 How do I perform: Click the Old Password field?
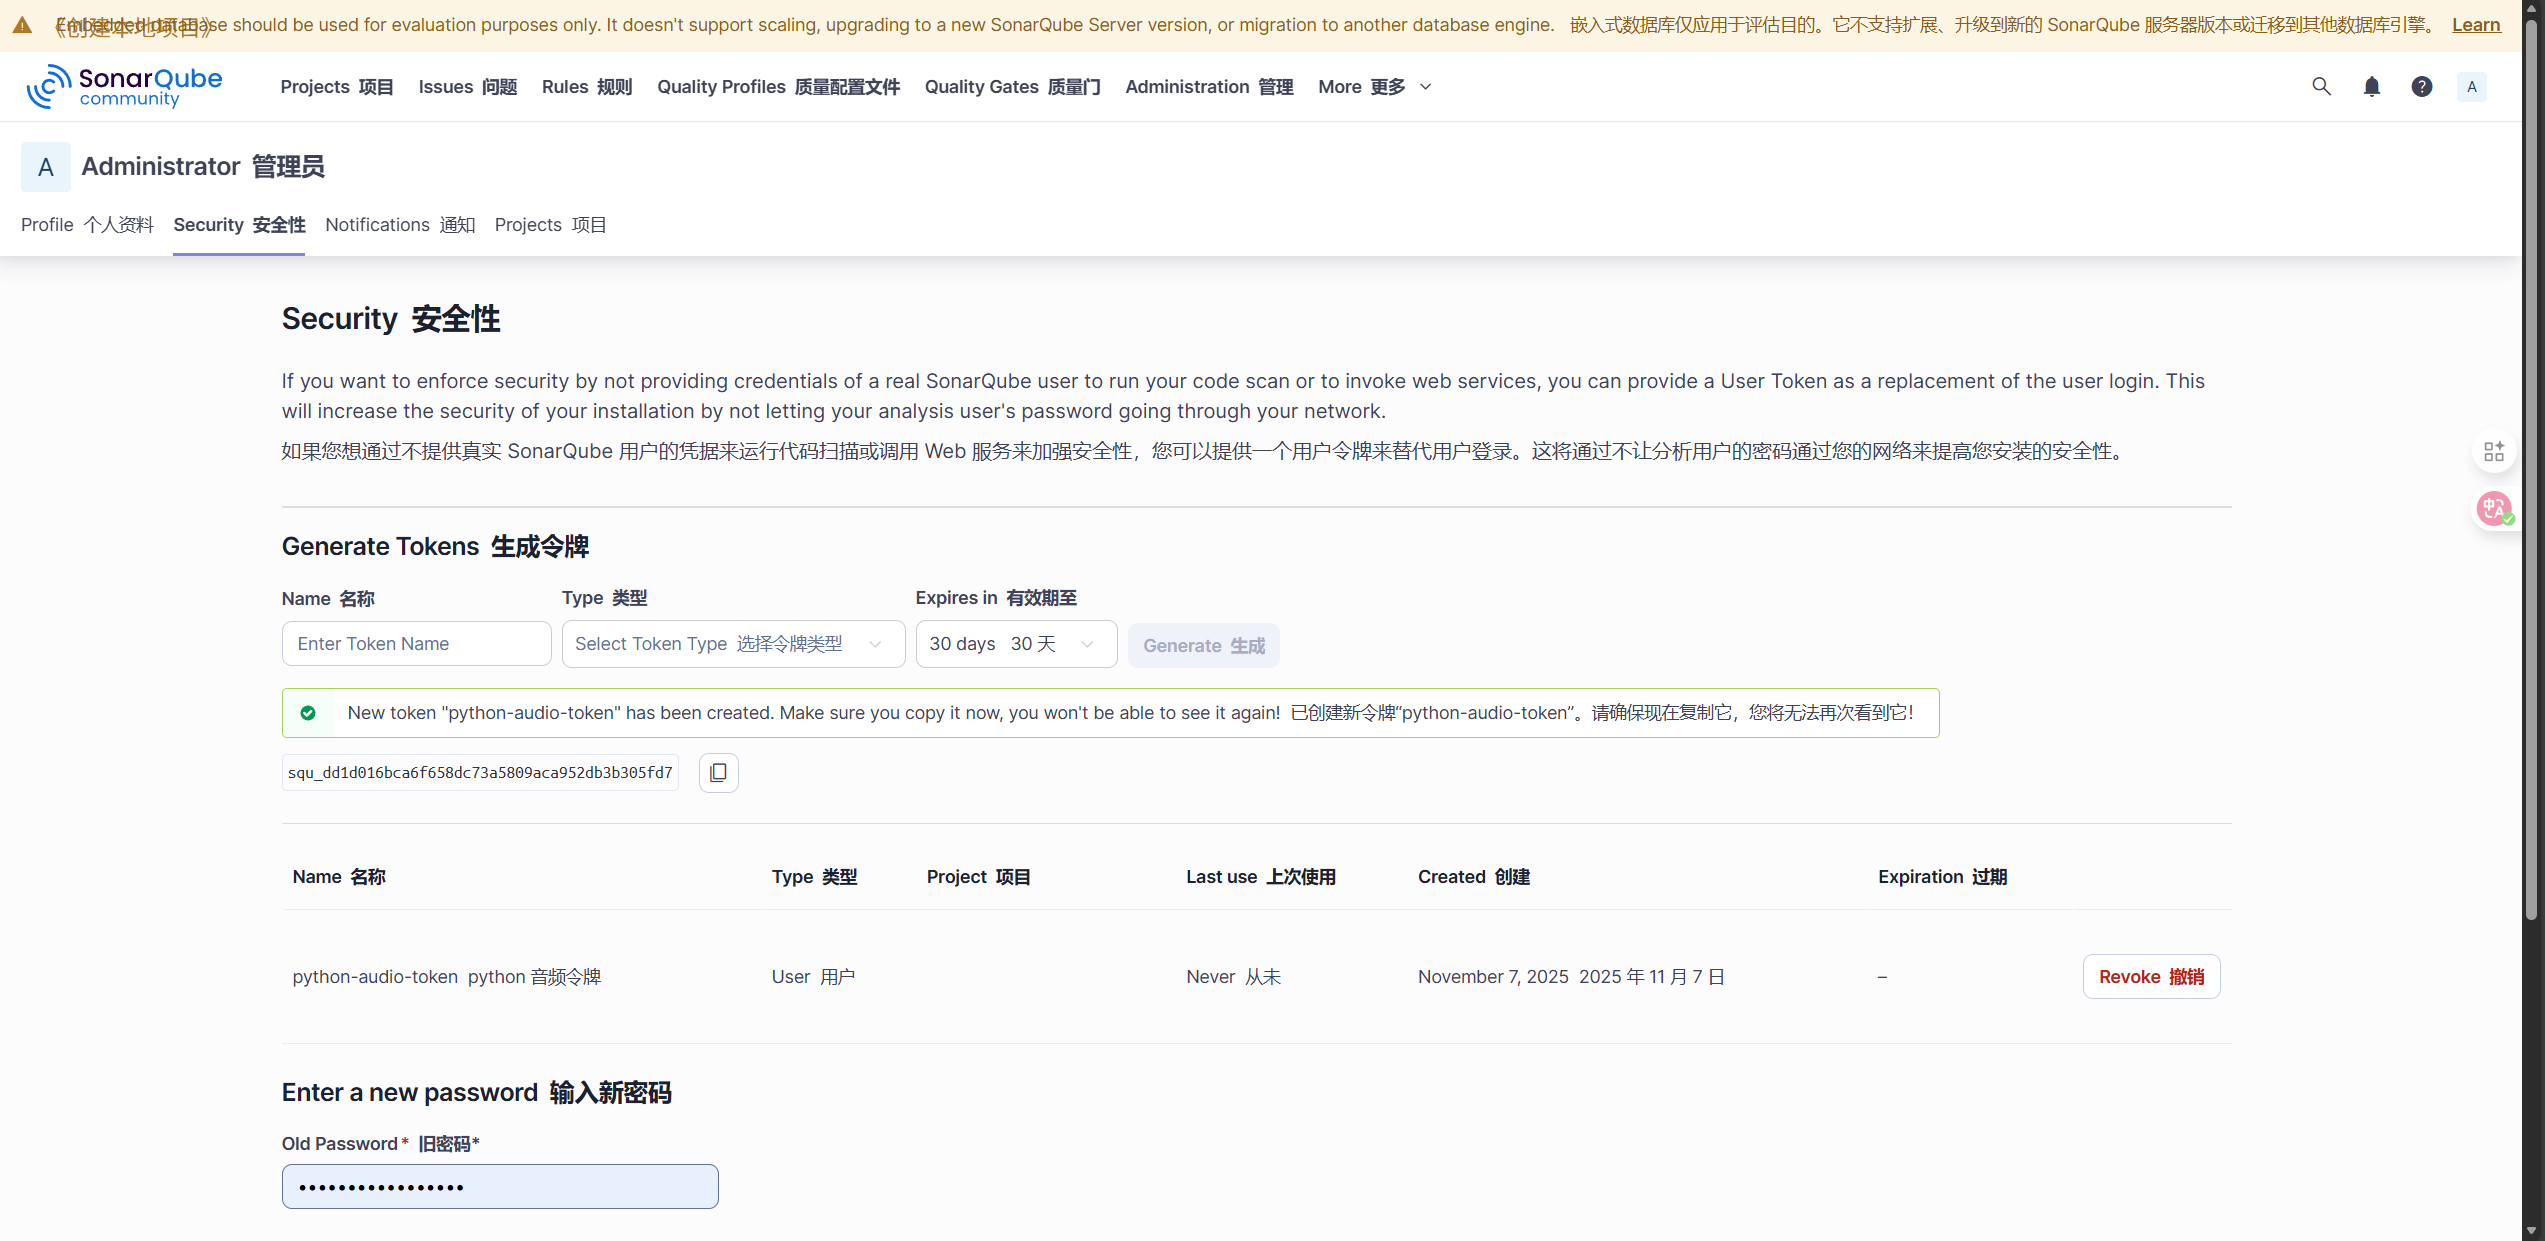tap(500, 1187)
